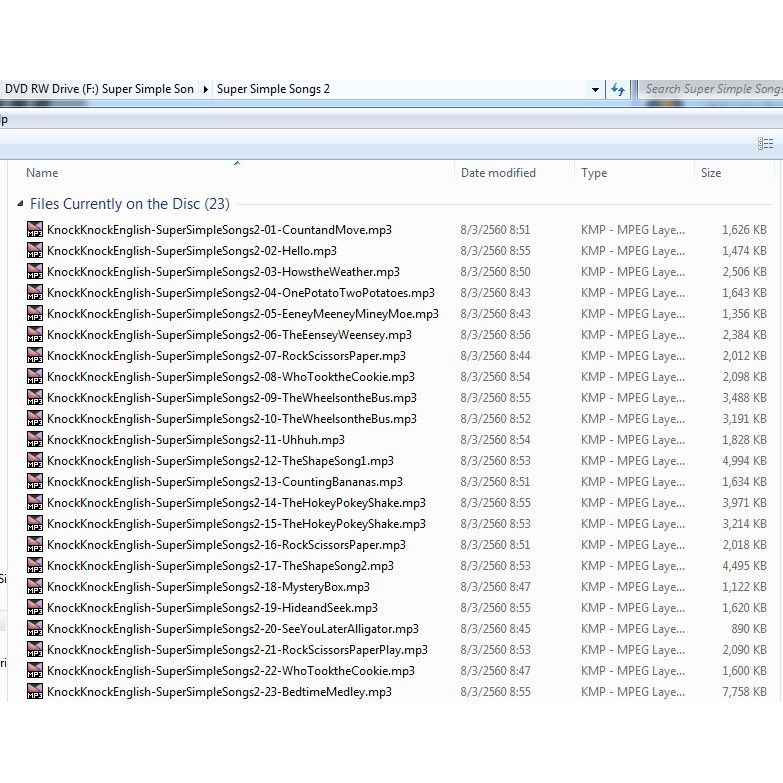783x783 pixels.
Task: Select the icon for 23-BedtimeMedley.mp3
Action: 35,692
